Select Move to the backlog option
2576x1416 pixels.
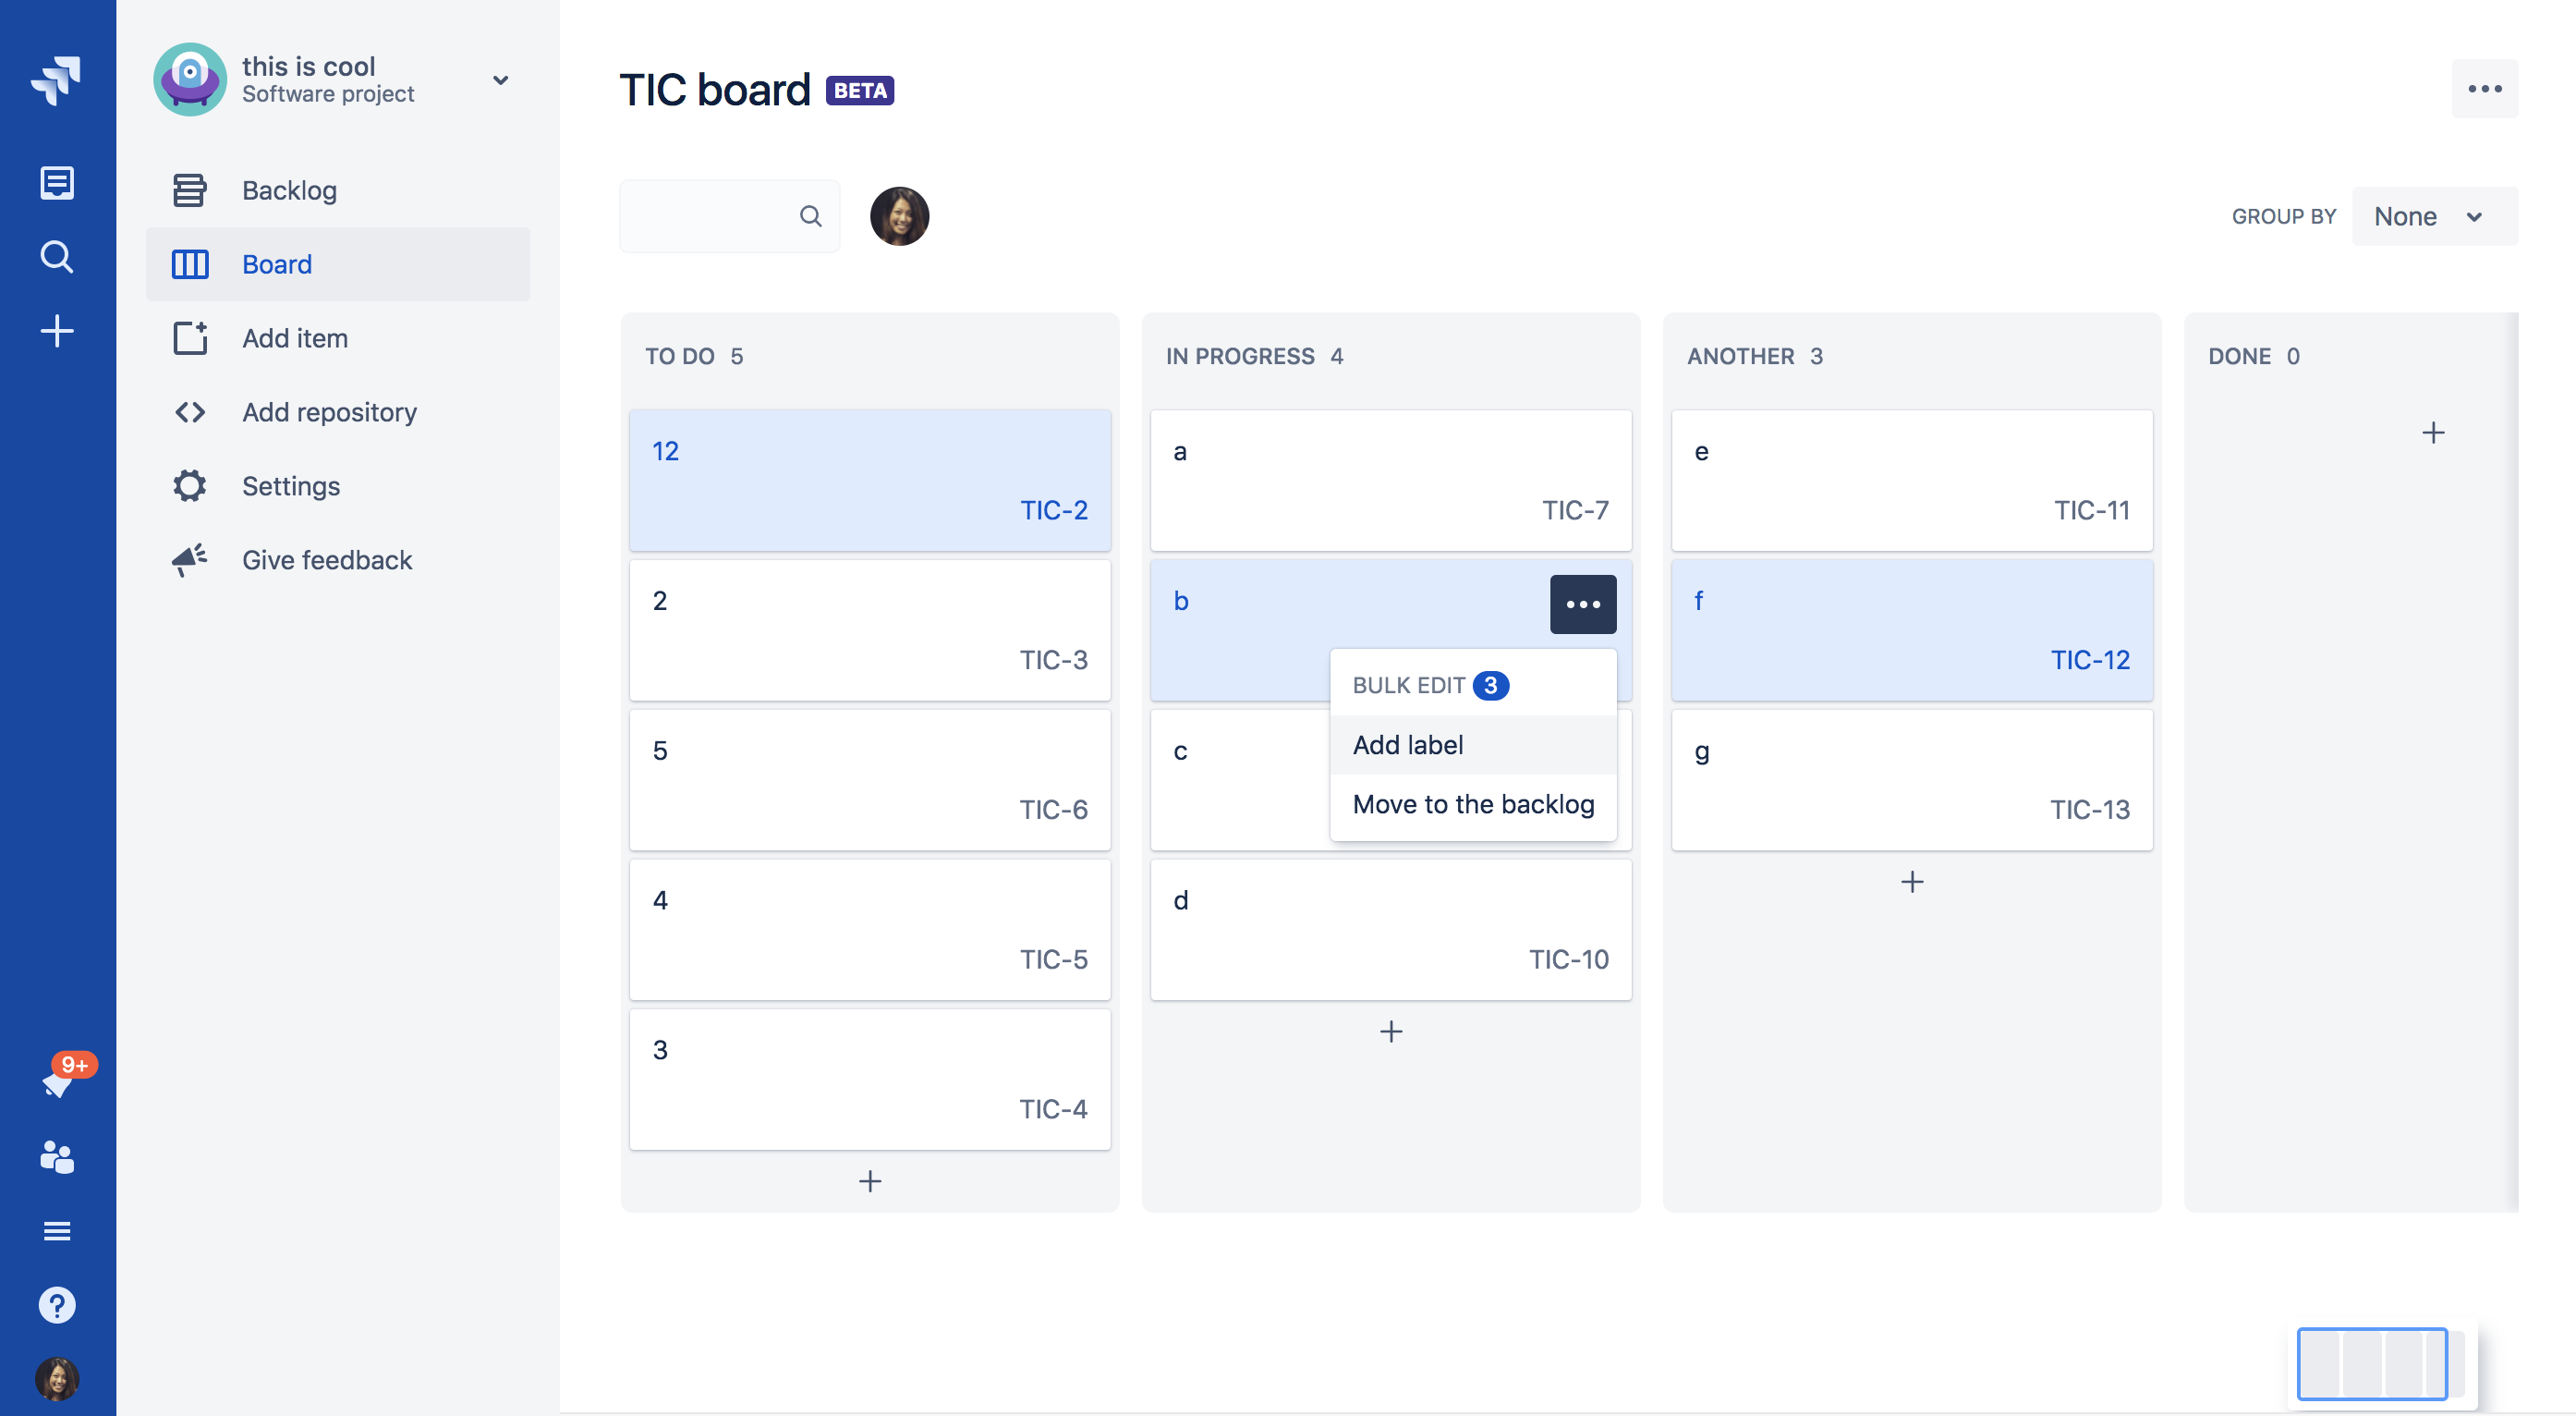1473,804
